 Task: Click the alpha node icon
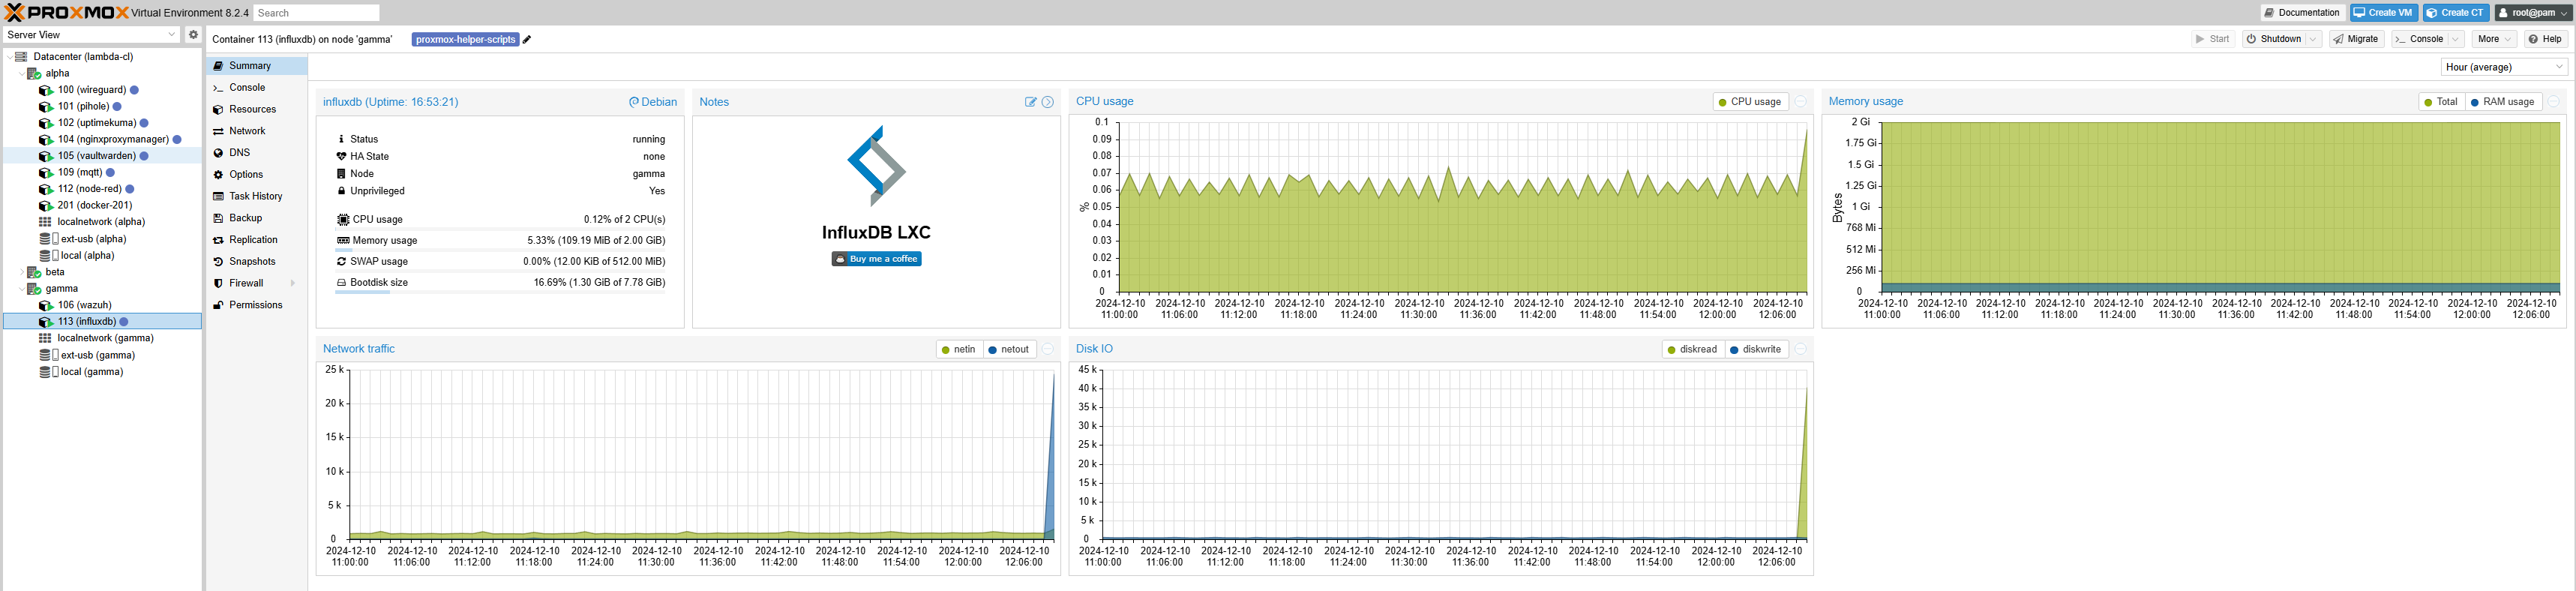pyautogui.click(x=34, y=74)
